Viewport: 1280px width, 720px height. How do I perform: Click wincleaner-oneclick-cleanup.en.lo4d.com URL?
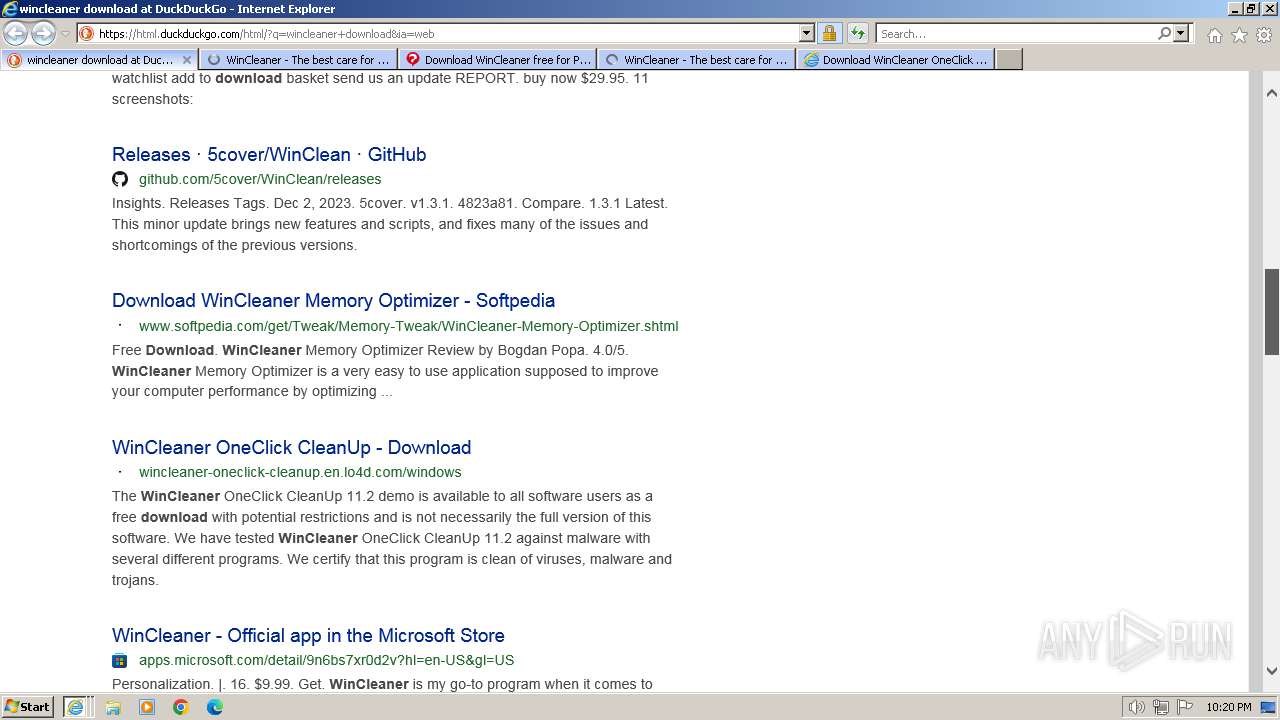coord(300,472)
